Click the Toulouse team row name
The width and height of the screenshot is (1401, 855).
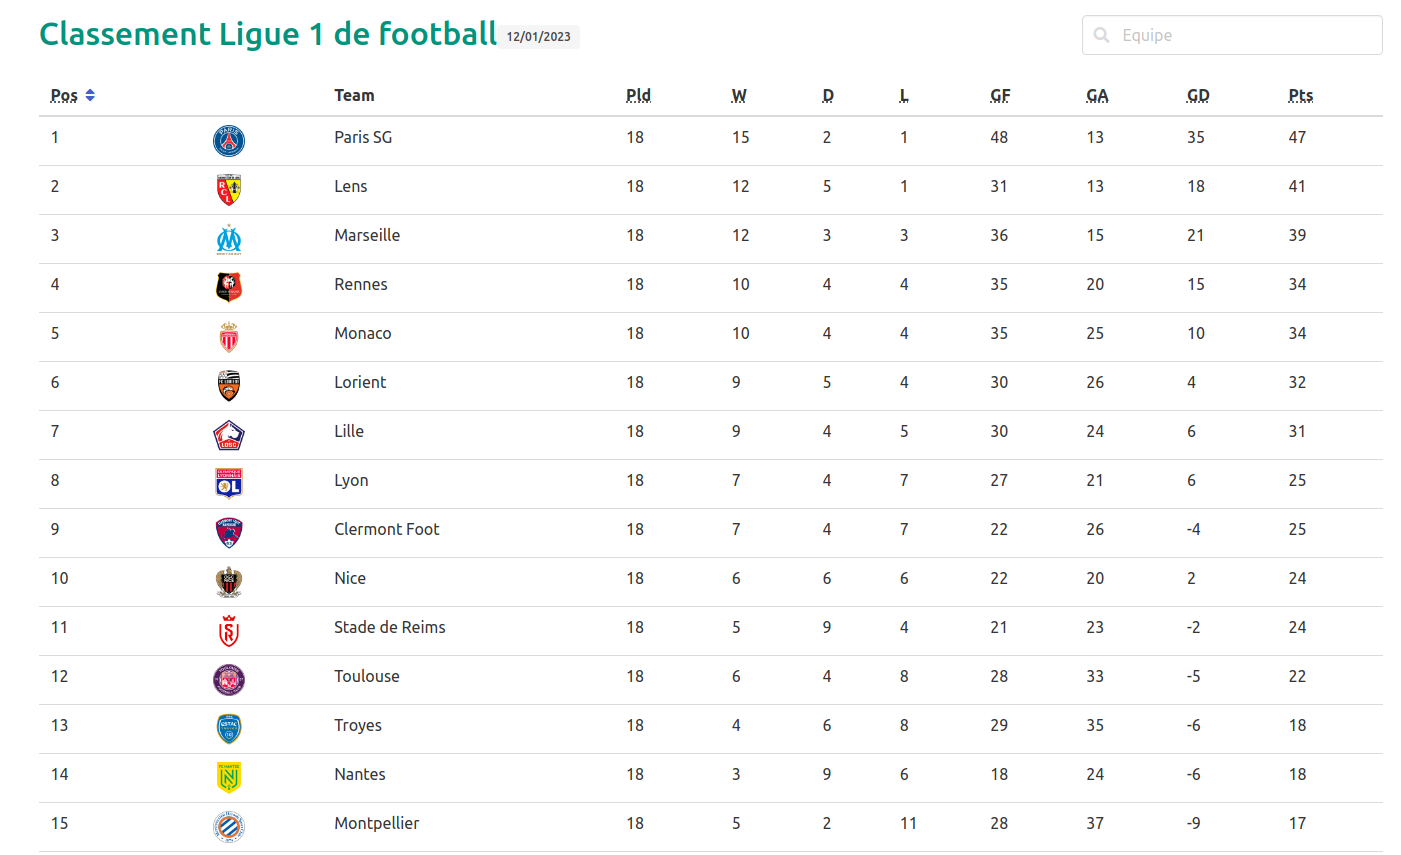[366, 676]
